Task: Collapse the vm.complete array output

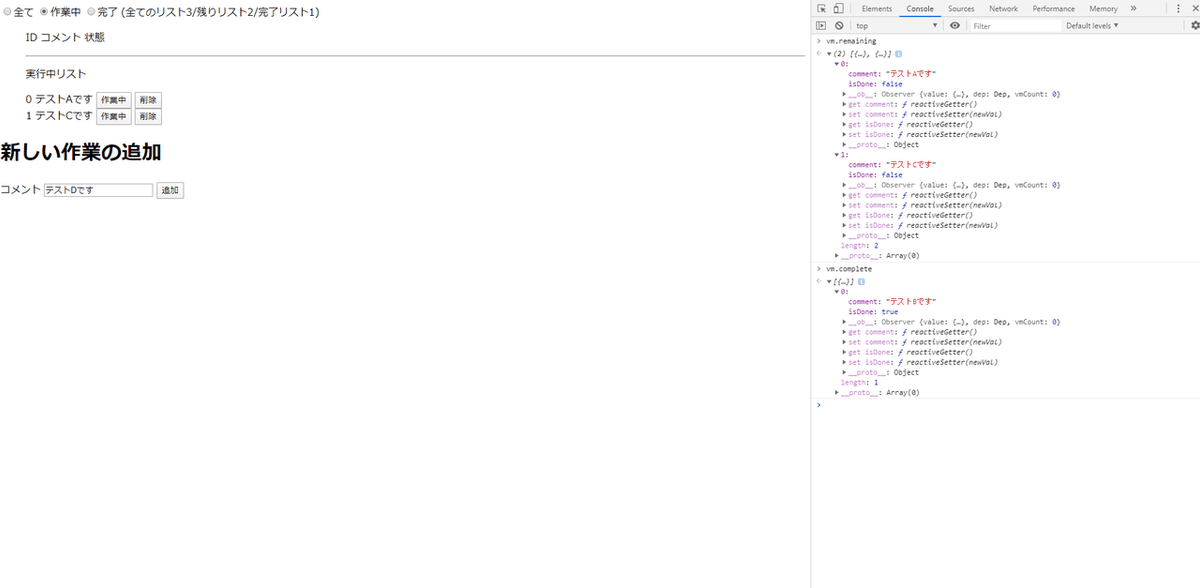Action: coord(829,281)
